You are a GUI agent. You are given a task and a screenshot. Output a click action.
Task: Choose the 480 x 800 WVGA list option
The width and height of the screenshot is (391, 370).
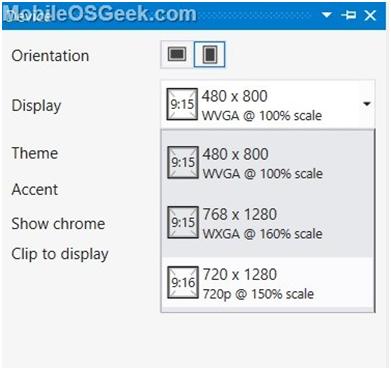coord(268,163)
